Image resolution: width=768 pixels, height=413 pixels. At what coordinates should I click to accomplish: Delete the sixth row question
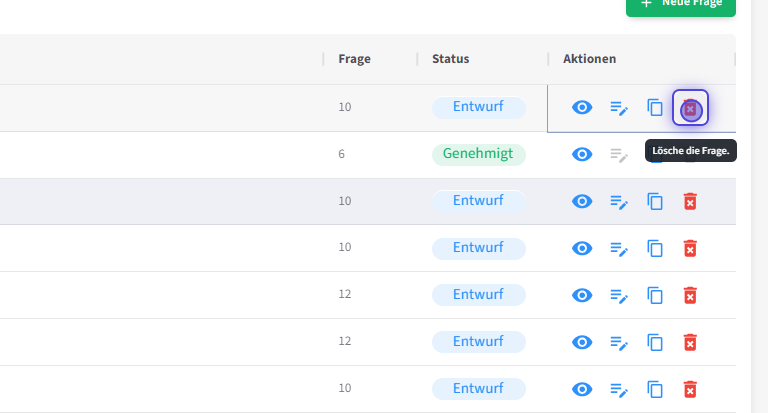tap(690, 342)
